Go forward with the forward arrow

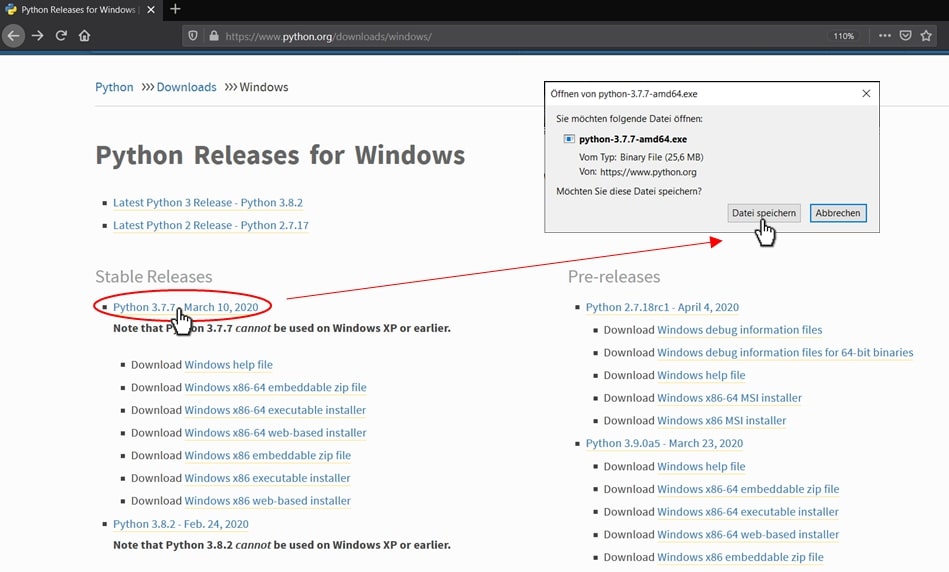38,36
